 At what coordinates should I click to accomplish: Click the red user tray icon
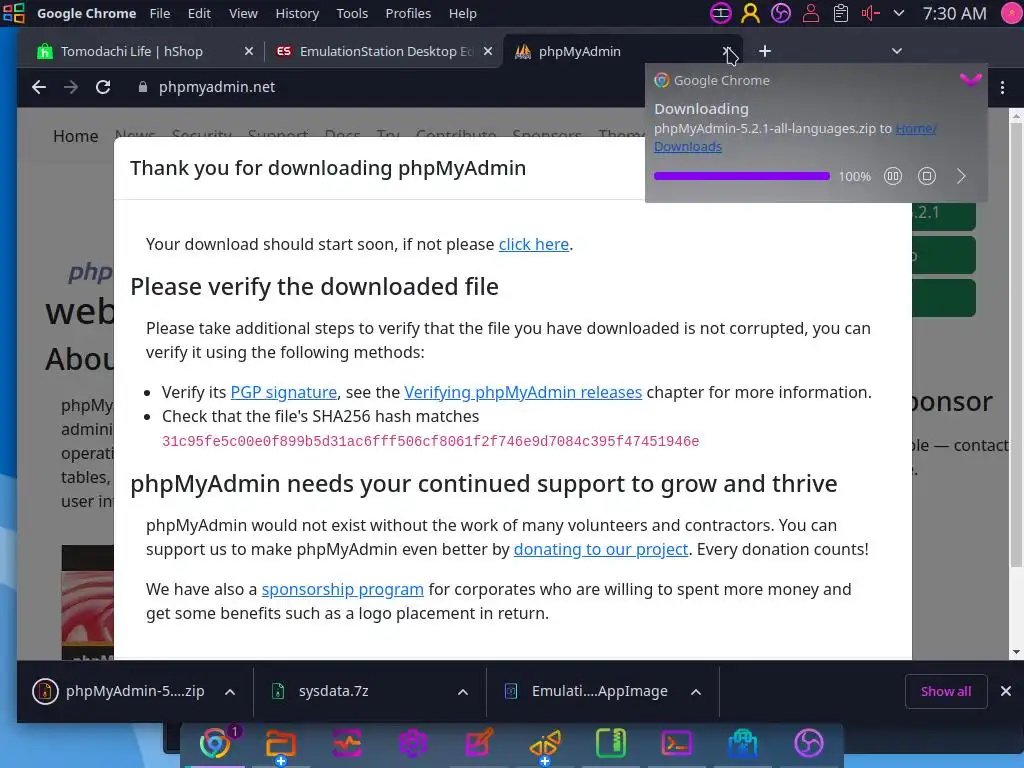click(x=810, y=13)
